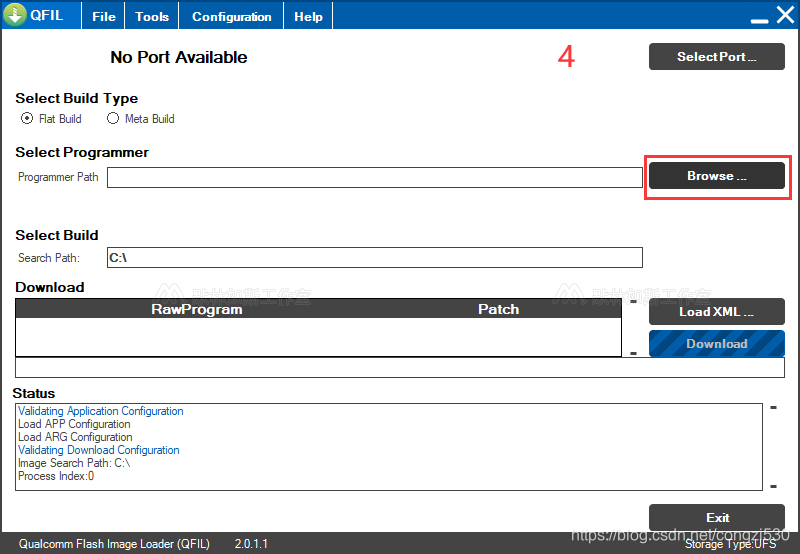The width and height of the screenshot is (800, 554).
Task: Click the 'No Port Available' label
Action: [179, 57]
